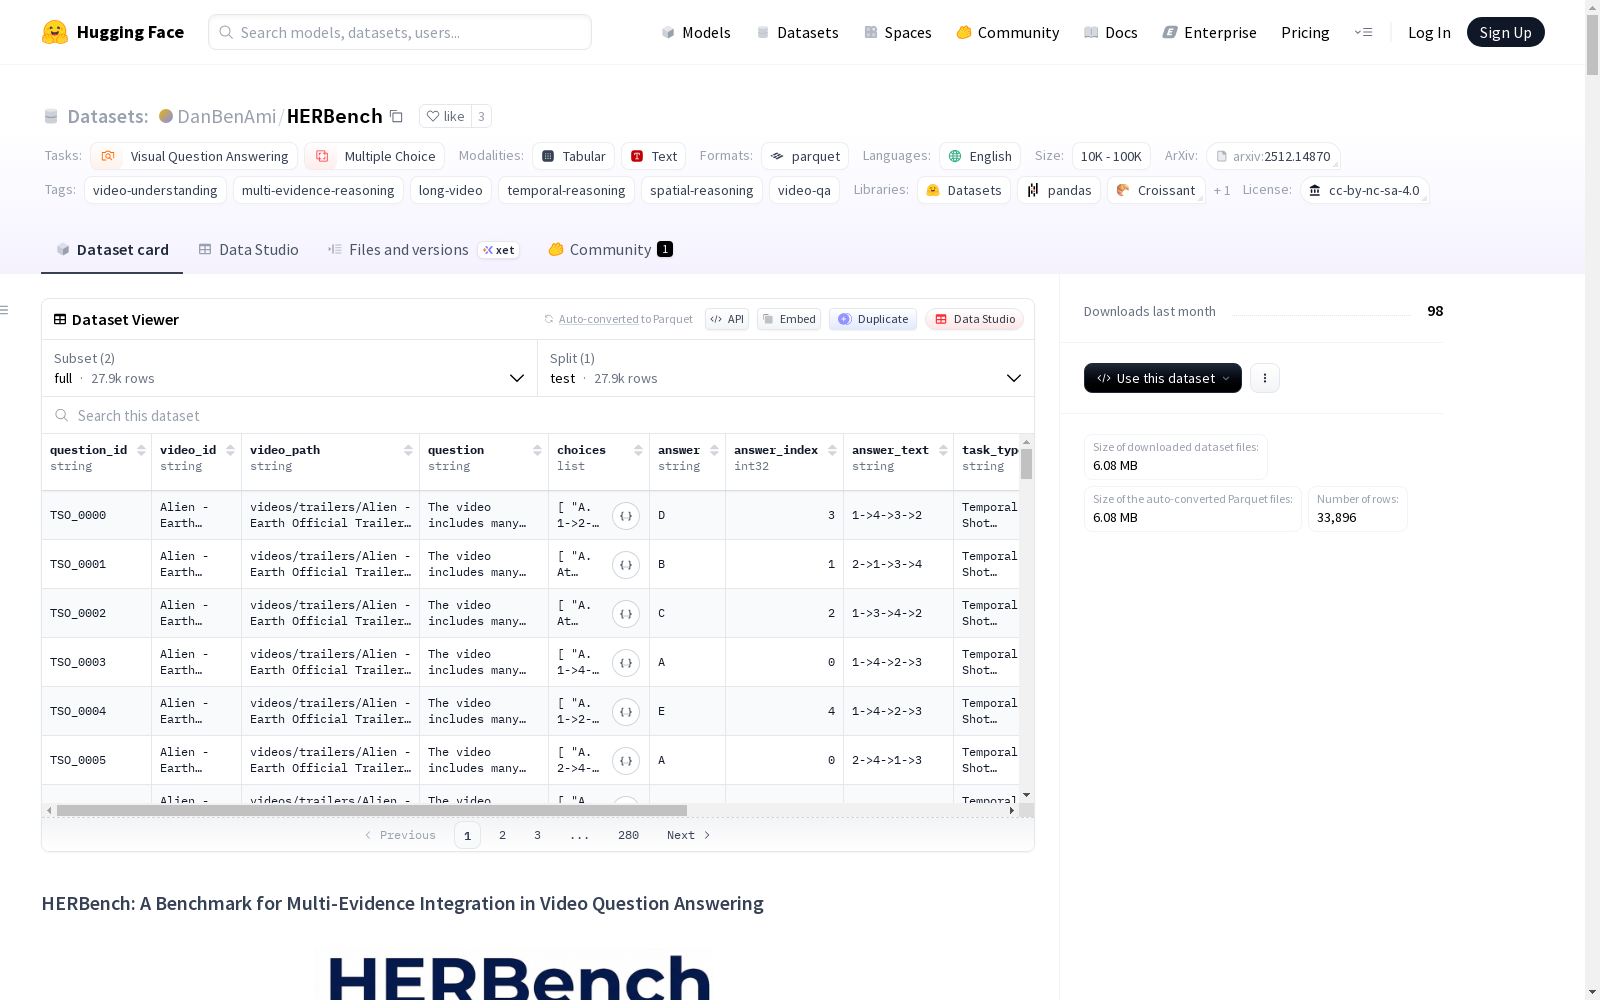
Task: Open the arxiv:2512.14870 paper tag
Action: [1273, 156]
